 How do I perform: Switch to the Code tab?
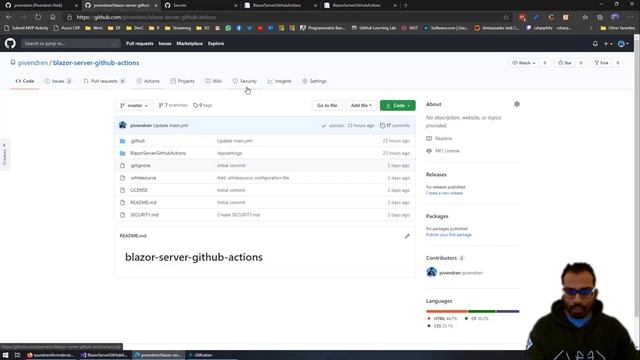tap(24, 81)
